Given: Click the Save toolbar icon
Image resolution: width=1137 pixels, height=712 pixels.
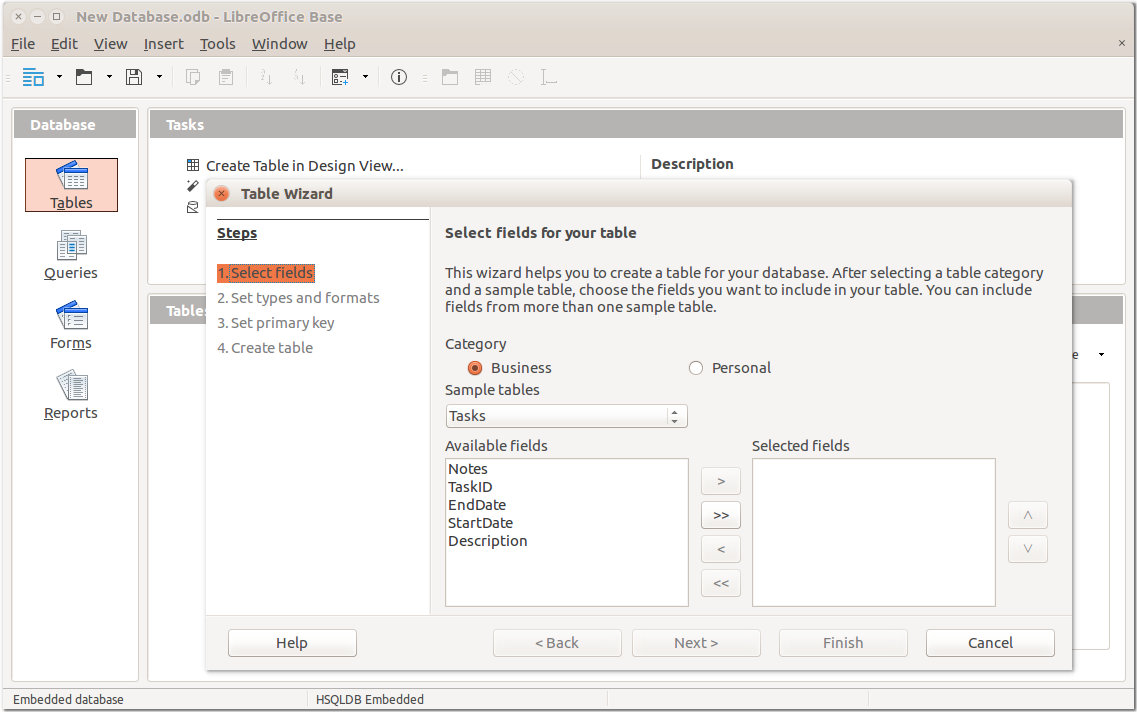Looking at the screenshot, I should point(134,77).
